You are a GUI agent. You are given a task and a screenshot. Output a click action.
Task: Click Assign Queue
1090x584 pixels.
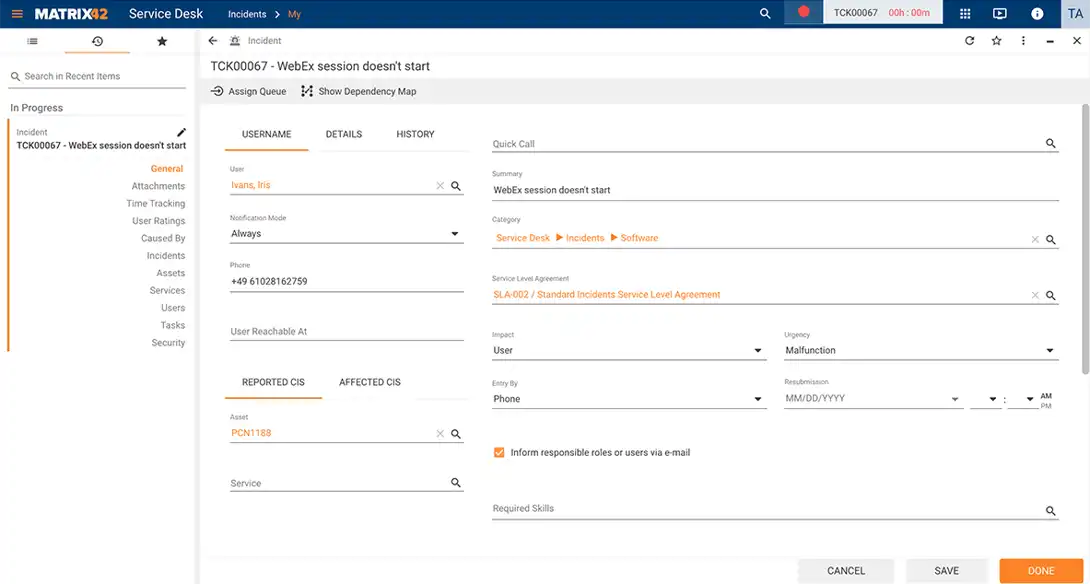[246, 91]
